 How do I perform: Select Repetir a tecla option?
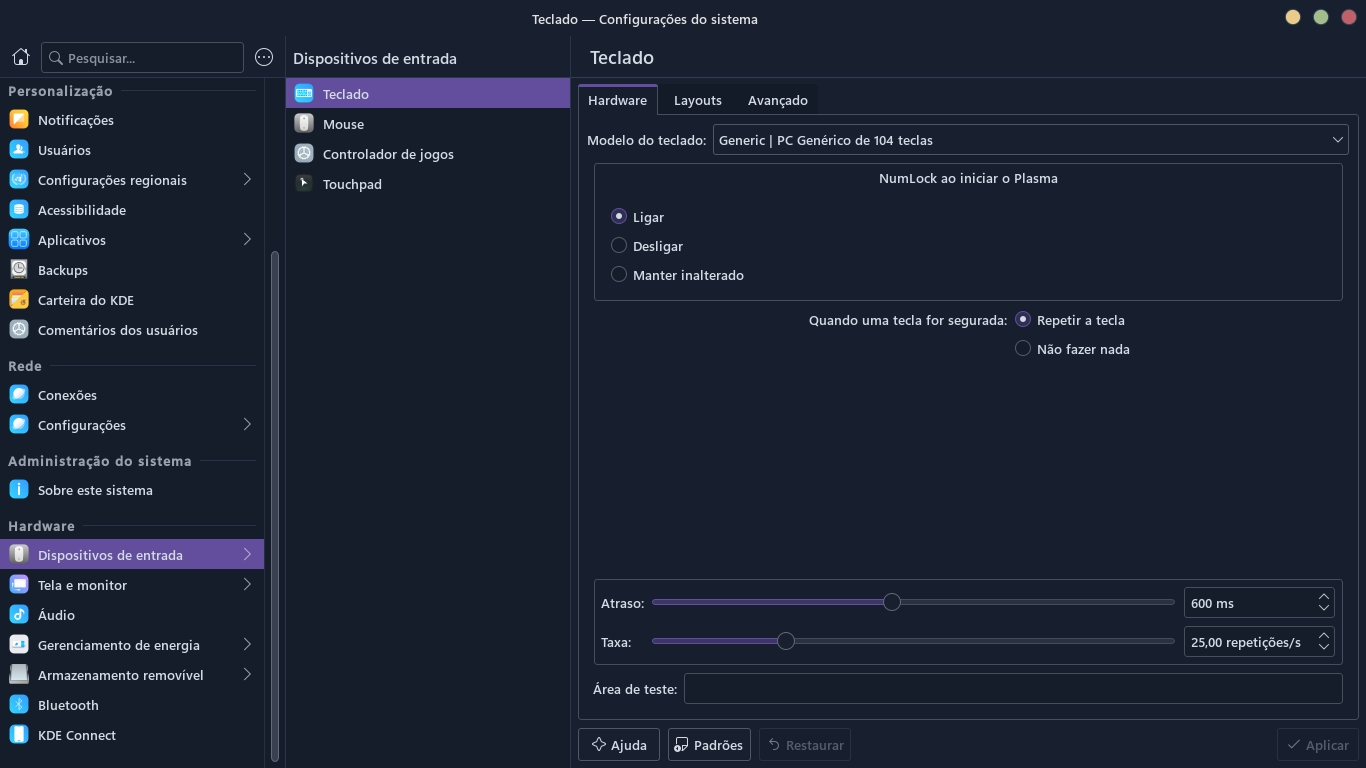click(x=1023, y=319)
